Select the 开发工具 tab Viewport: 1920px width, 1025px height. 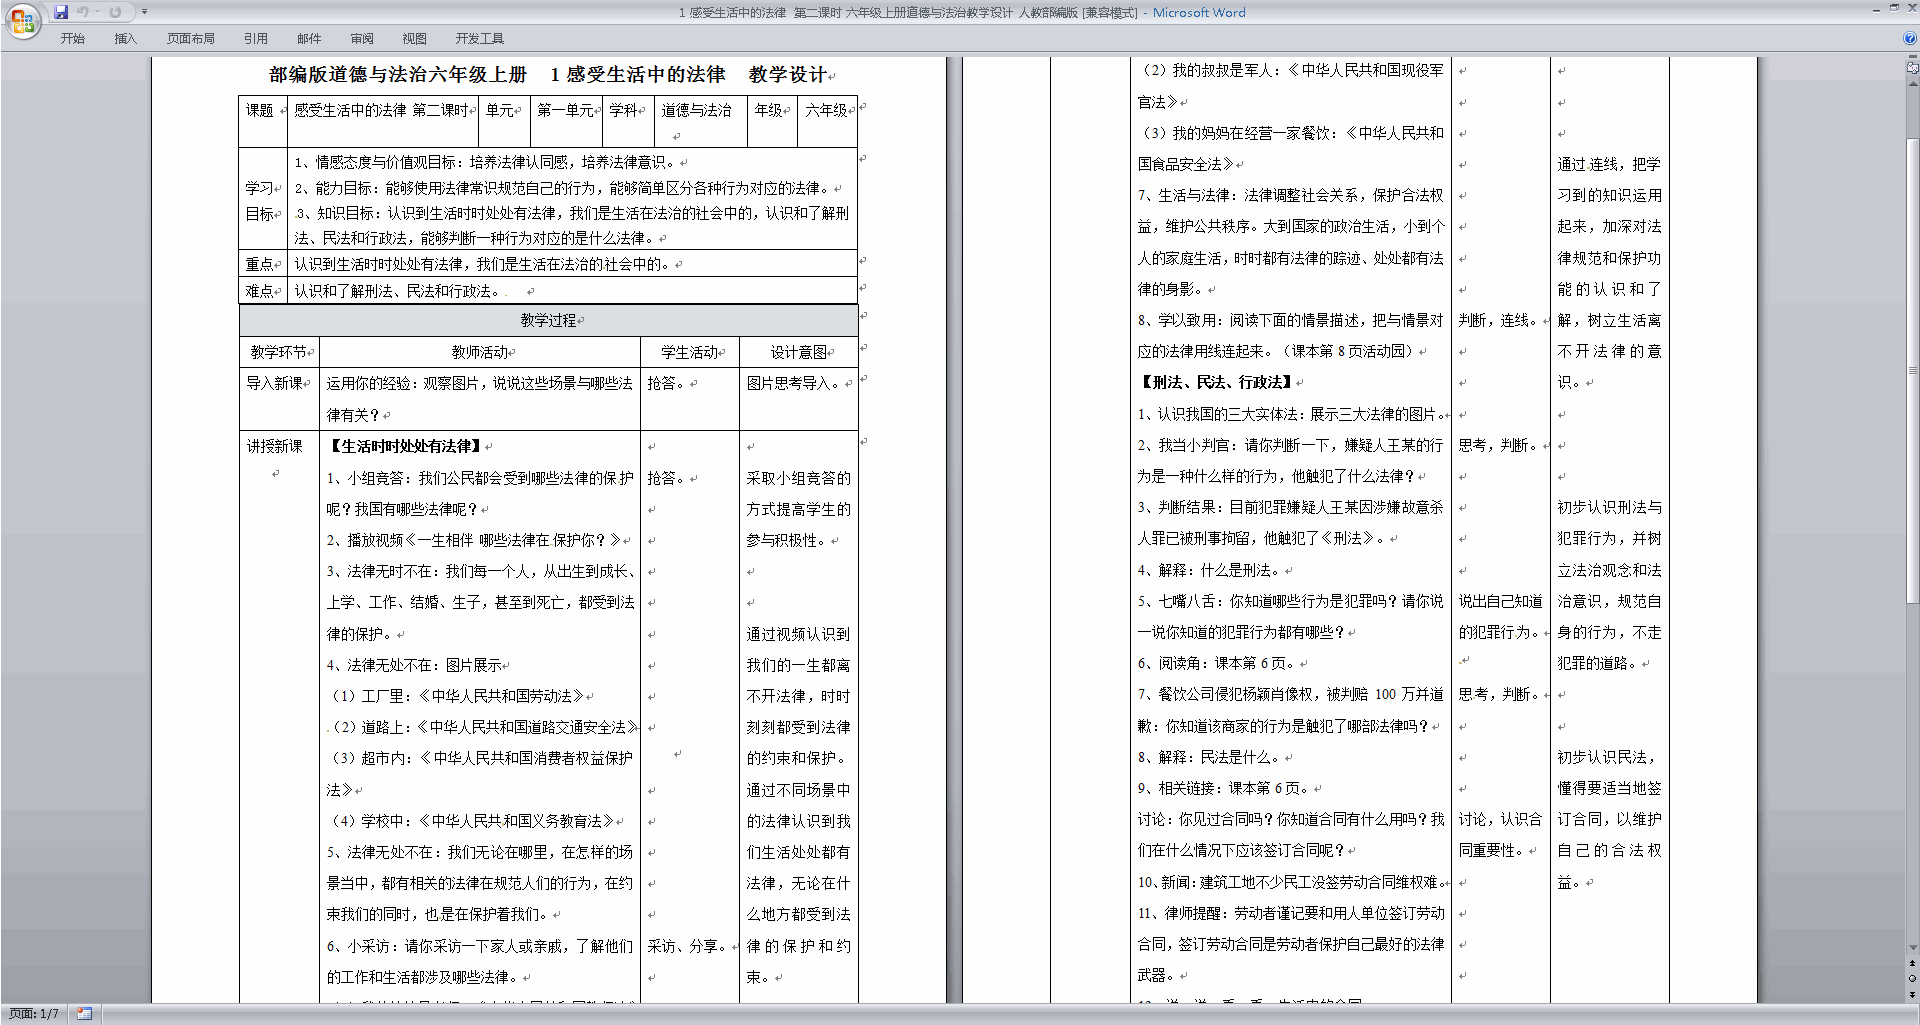(x=479, y=38)
